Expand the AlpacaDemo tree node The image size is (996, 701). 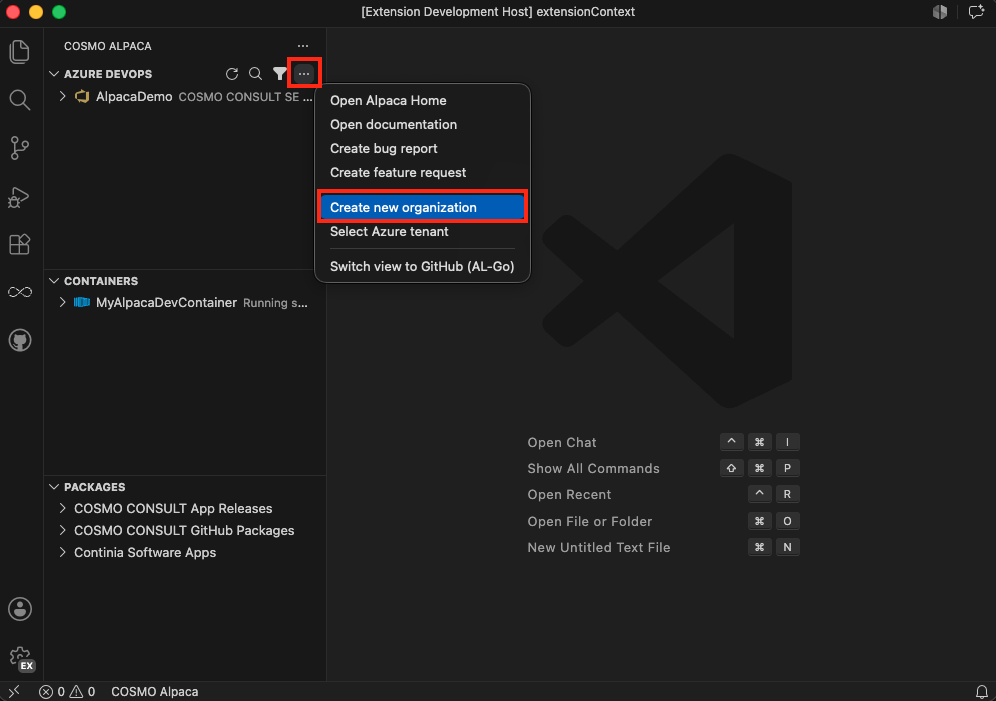(62, 97)
